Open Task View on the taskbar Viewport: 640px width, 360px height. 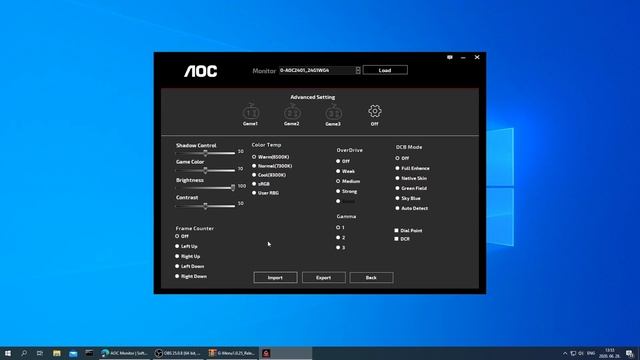[40, 353]
